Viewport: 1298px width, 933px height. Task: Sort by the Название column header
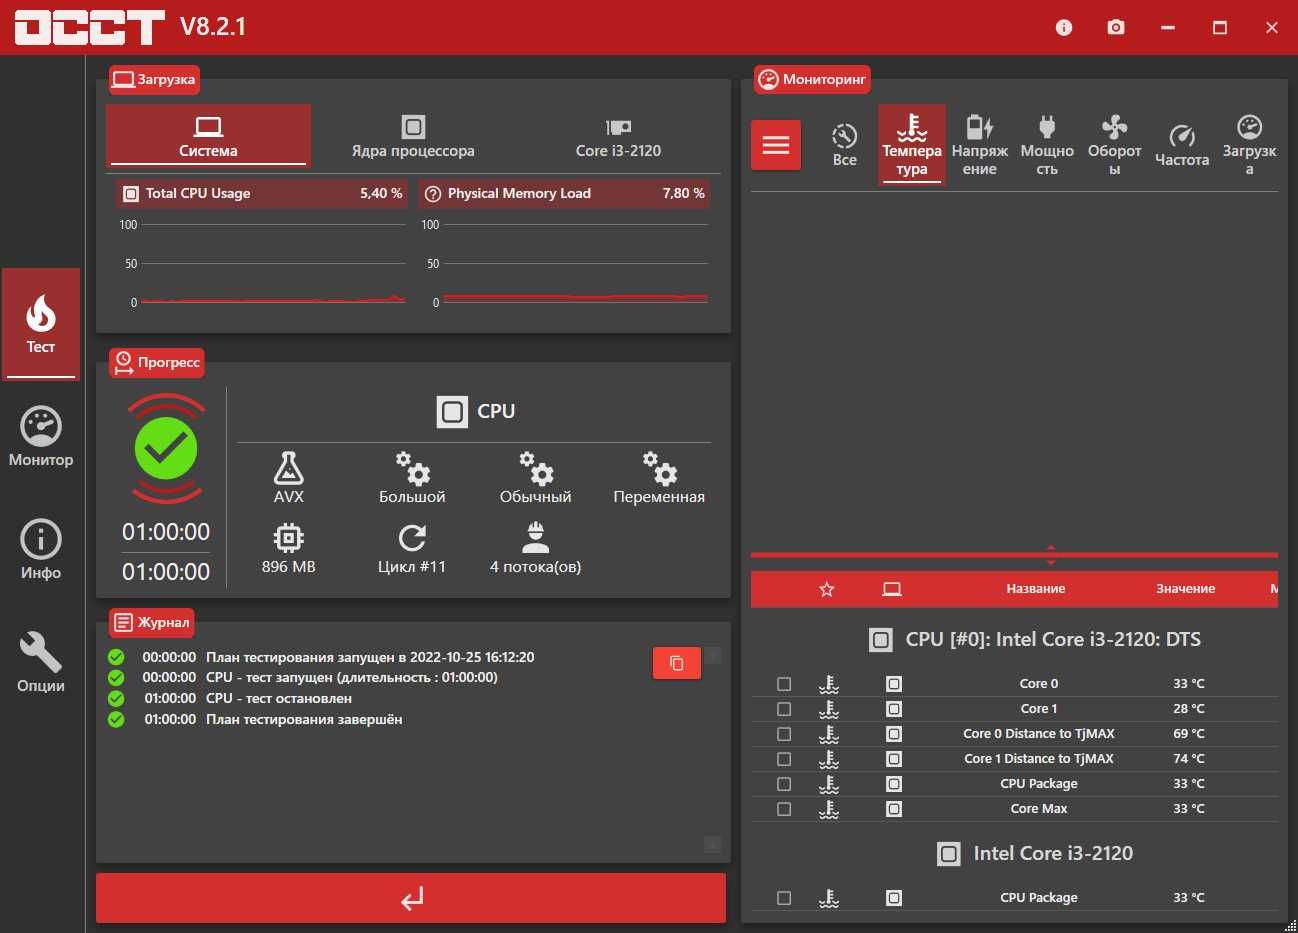pyautogui.click(x=1035, y=589)
